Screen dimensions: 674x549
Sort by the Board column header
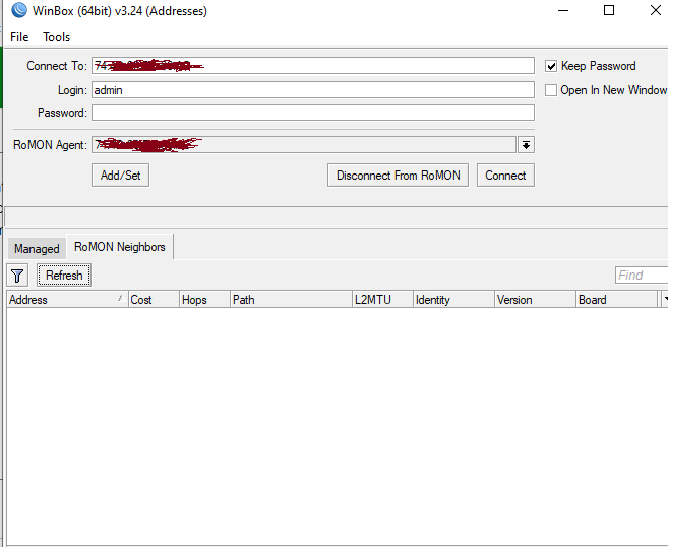point(617,300)
